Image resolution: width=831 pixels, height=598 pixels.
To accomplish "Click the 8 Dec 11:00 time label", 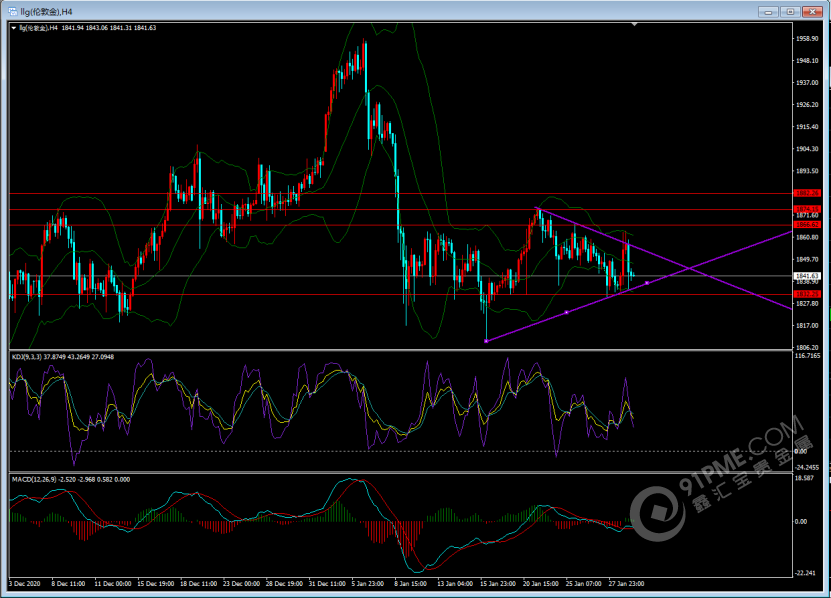I will pos(68,584).
